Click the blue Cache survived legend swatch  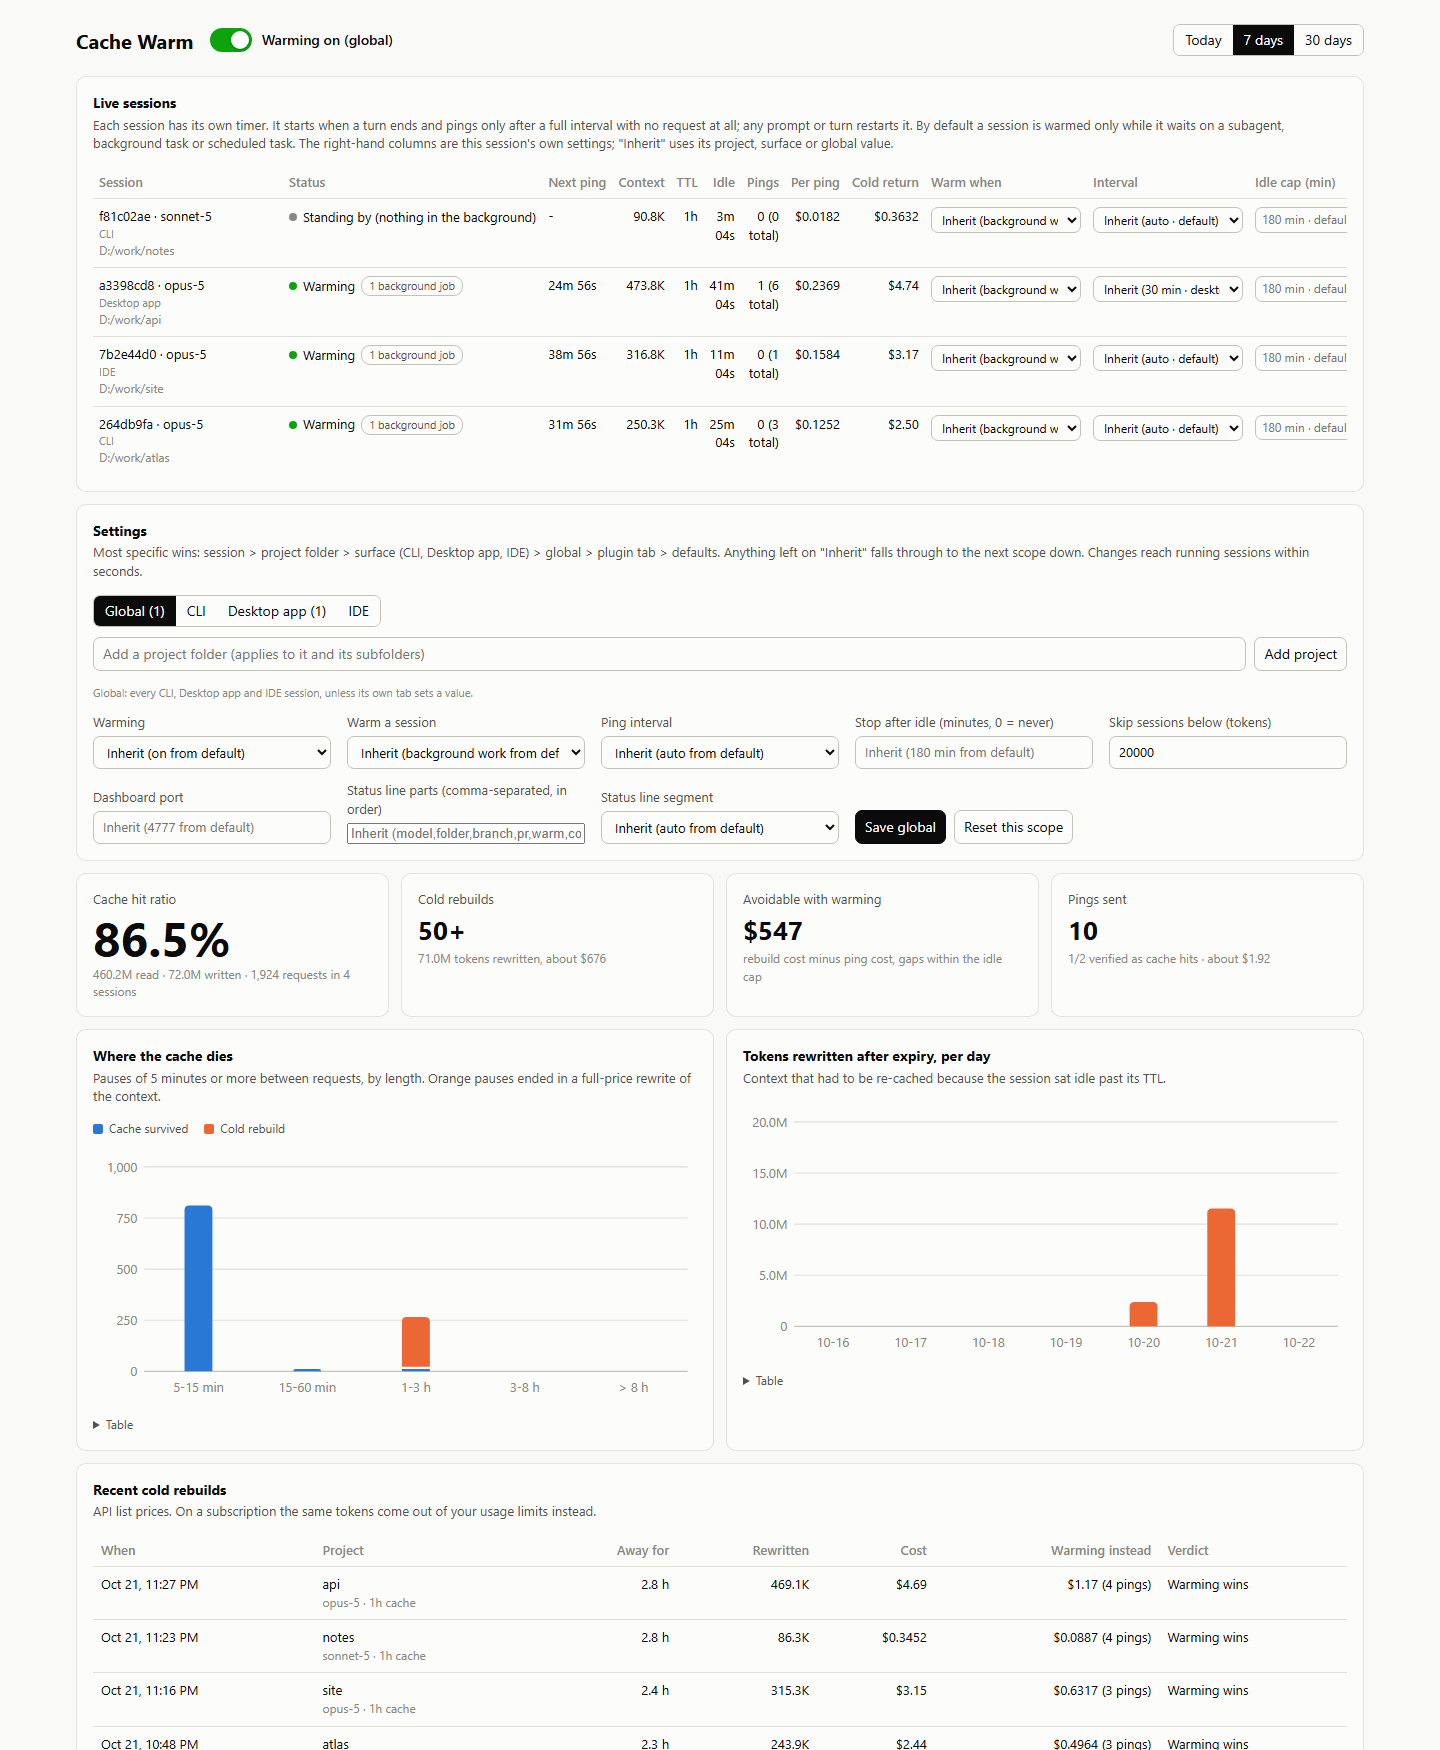[x=98, y=1129]
